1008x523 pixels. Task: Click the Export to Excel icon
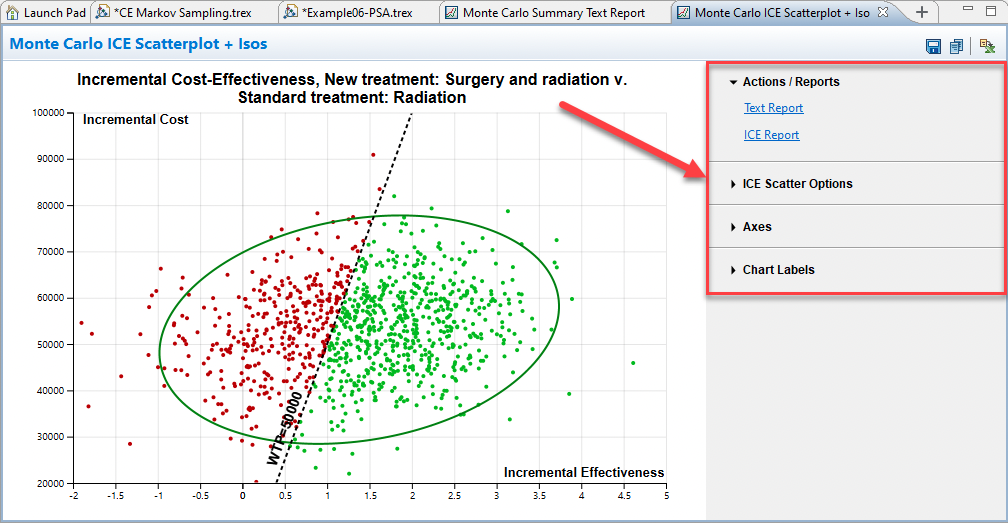pos(986,46)
